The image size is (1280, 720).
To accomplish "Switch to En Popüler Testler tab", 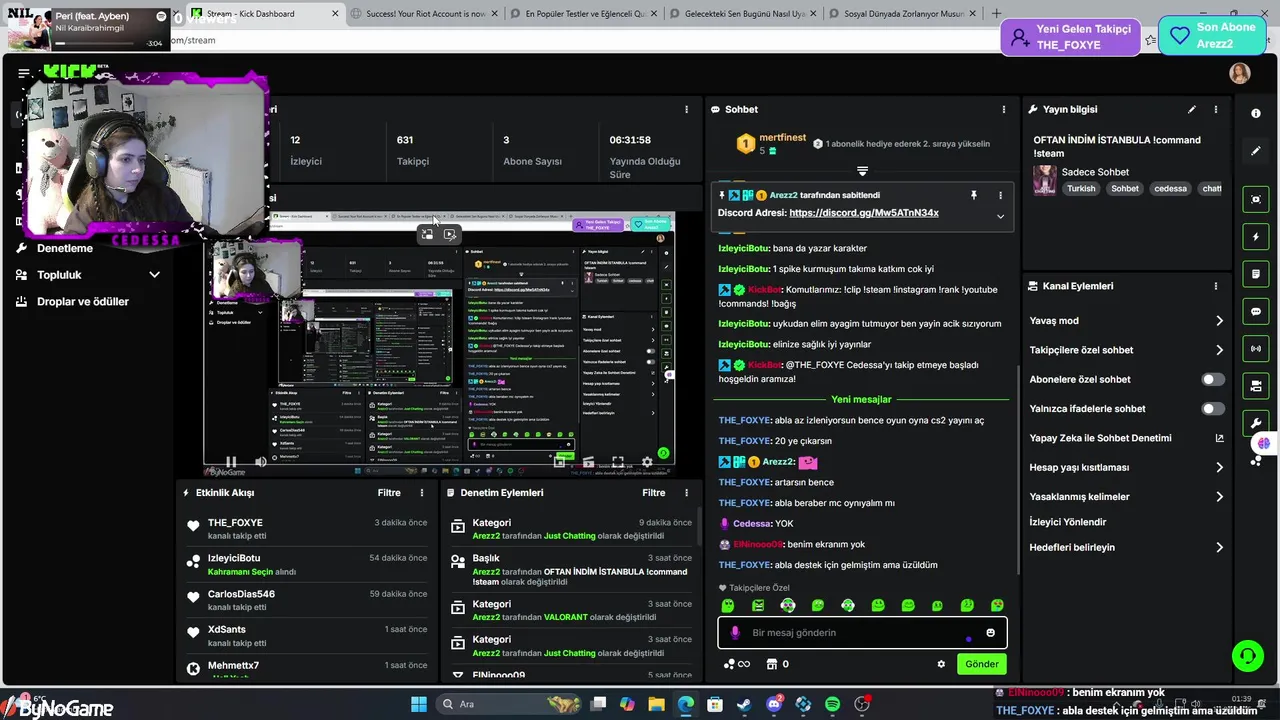I will tap(585, 14).
